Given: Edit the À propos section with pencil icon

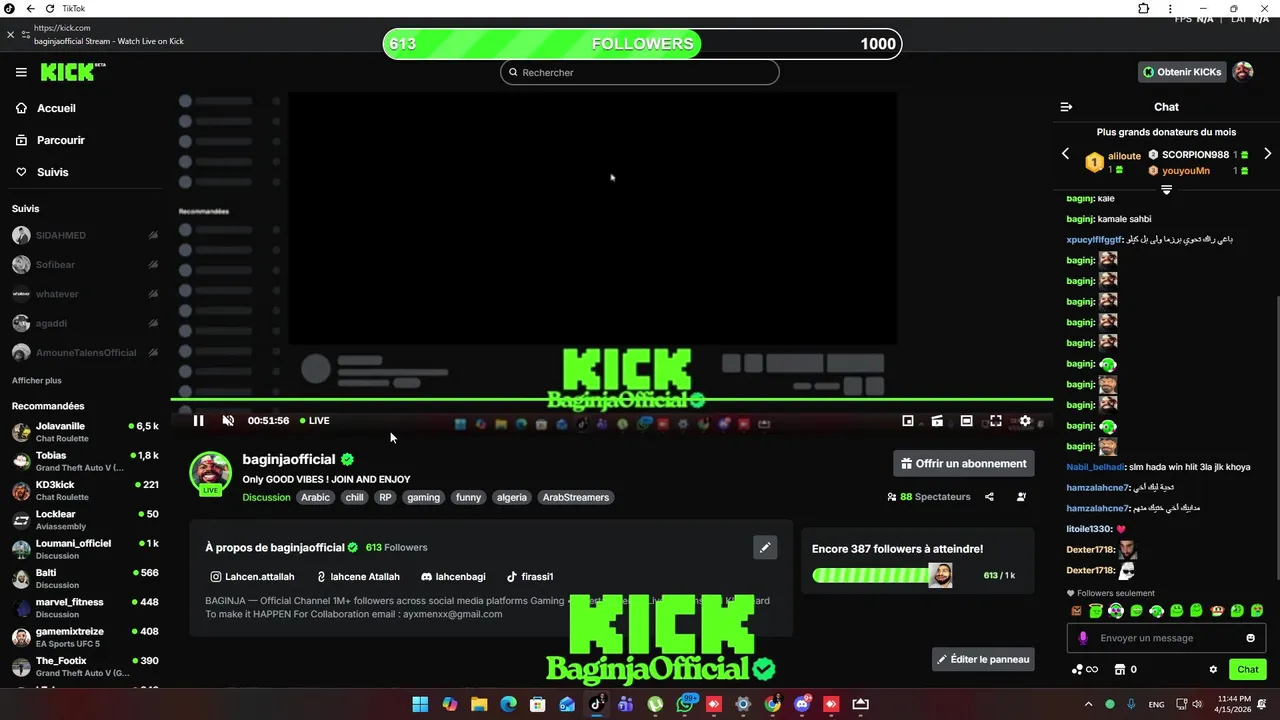Looking at the screenshot, I should click(x=765, y=547).
